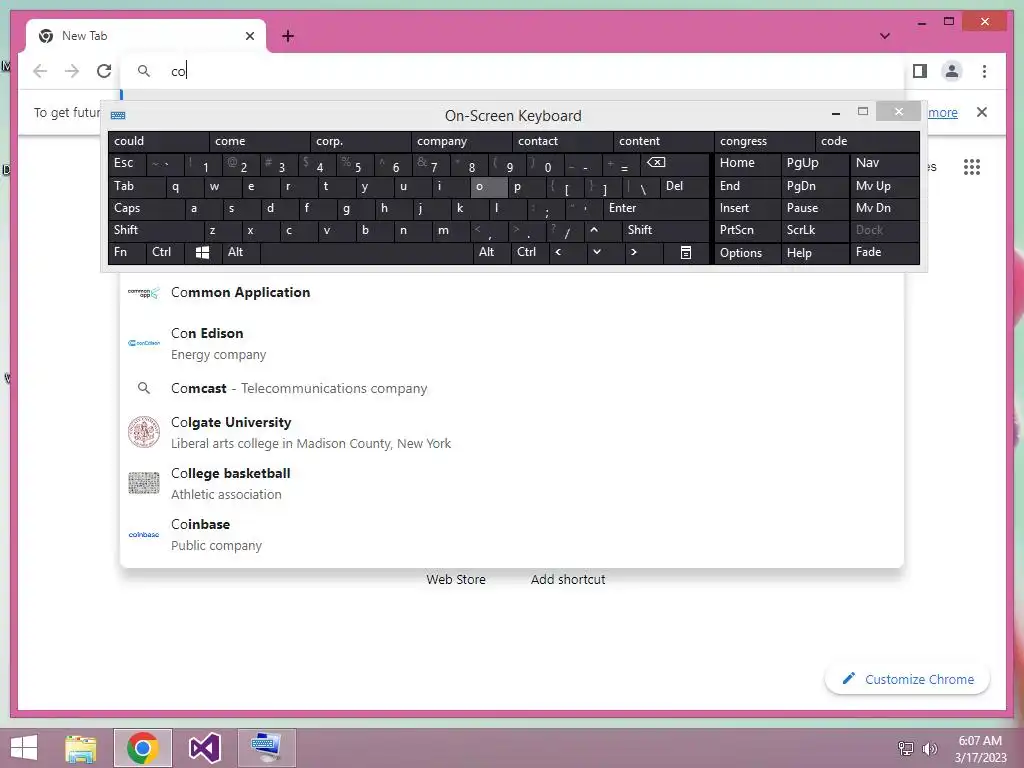Open Windows Start menu

(x=24, y=748)
